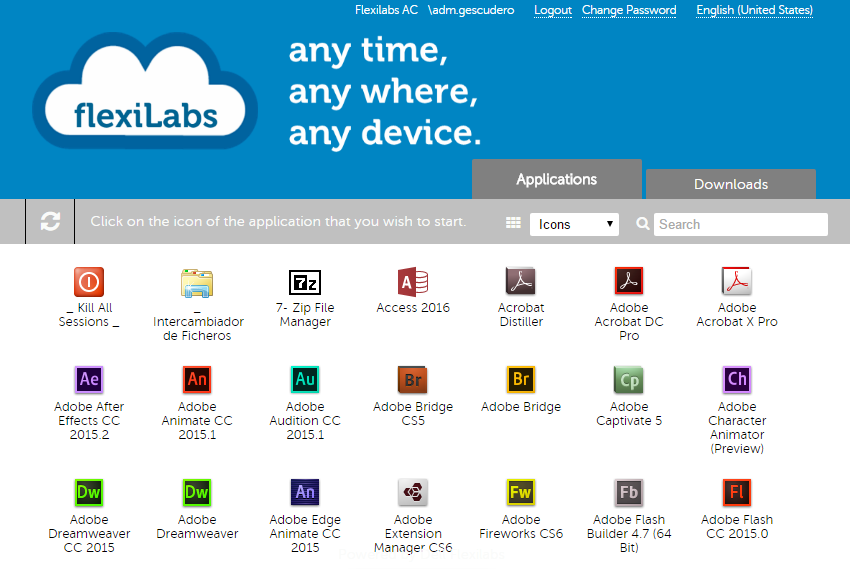
Task: Click the Logout link
Action: 552,10
